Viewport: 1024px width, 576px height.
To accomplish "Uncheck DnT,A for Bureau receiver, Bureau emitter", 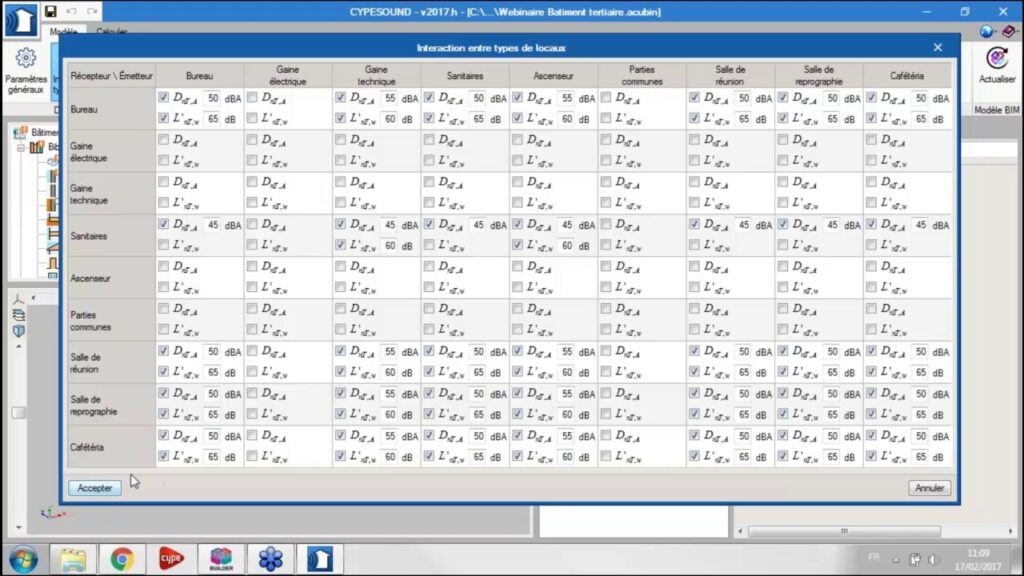I will (163, 98).
